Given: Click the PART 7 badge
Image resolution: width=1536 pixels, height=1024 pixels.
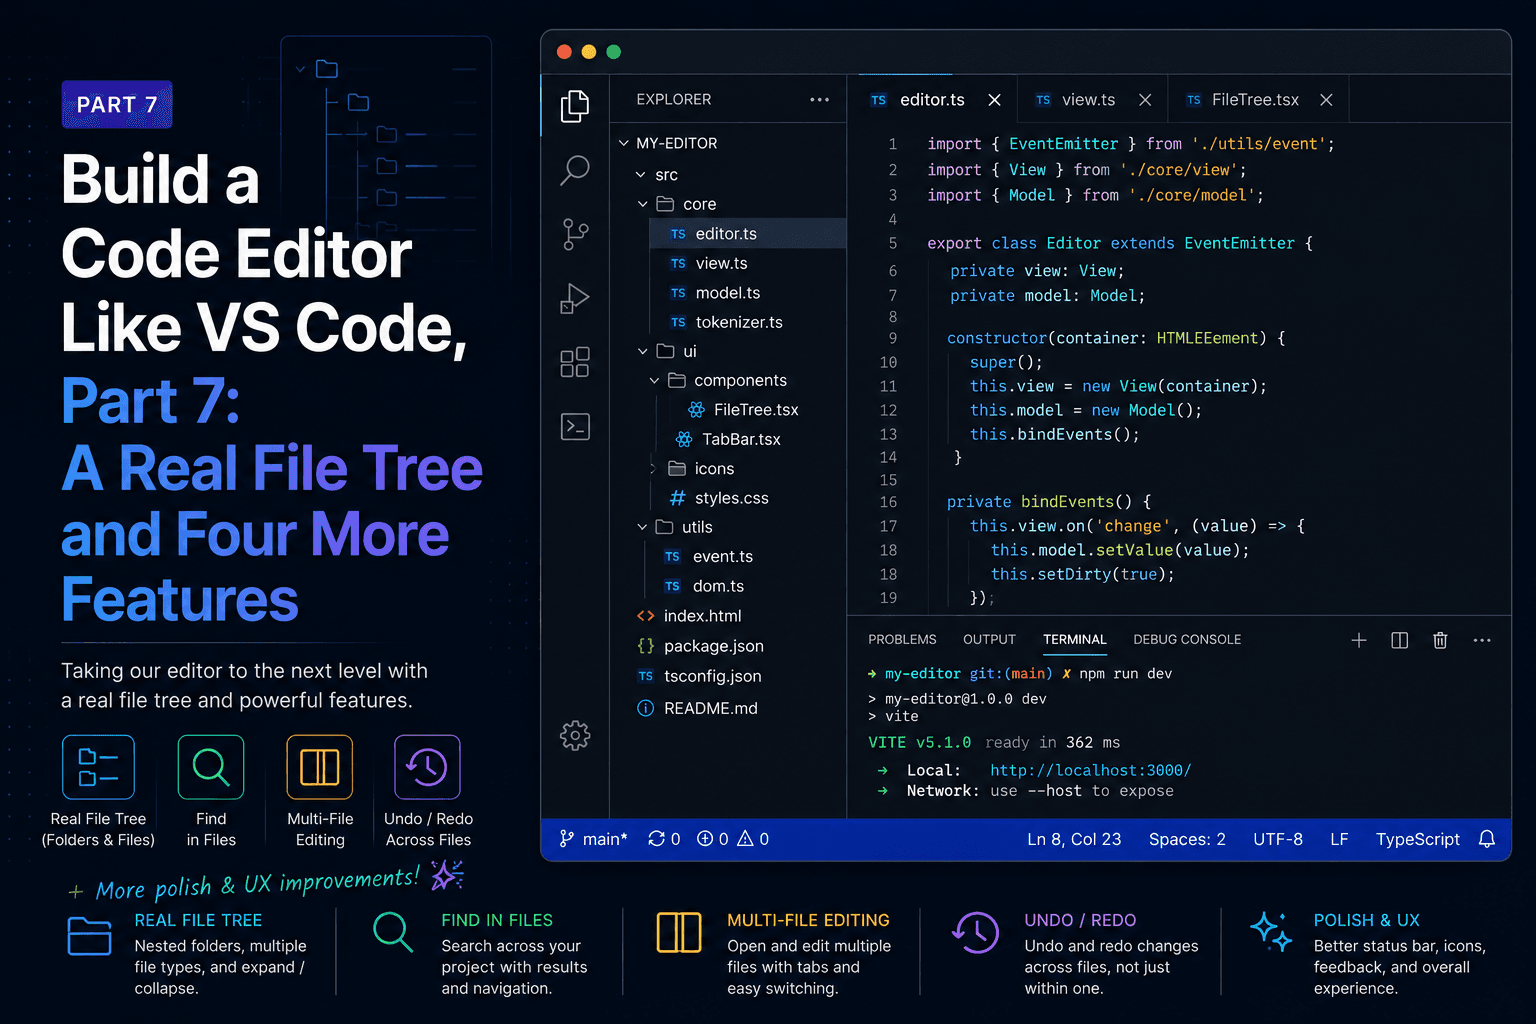Looking at the screenshot, I should coord(117,104).
